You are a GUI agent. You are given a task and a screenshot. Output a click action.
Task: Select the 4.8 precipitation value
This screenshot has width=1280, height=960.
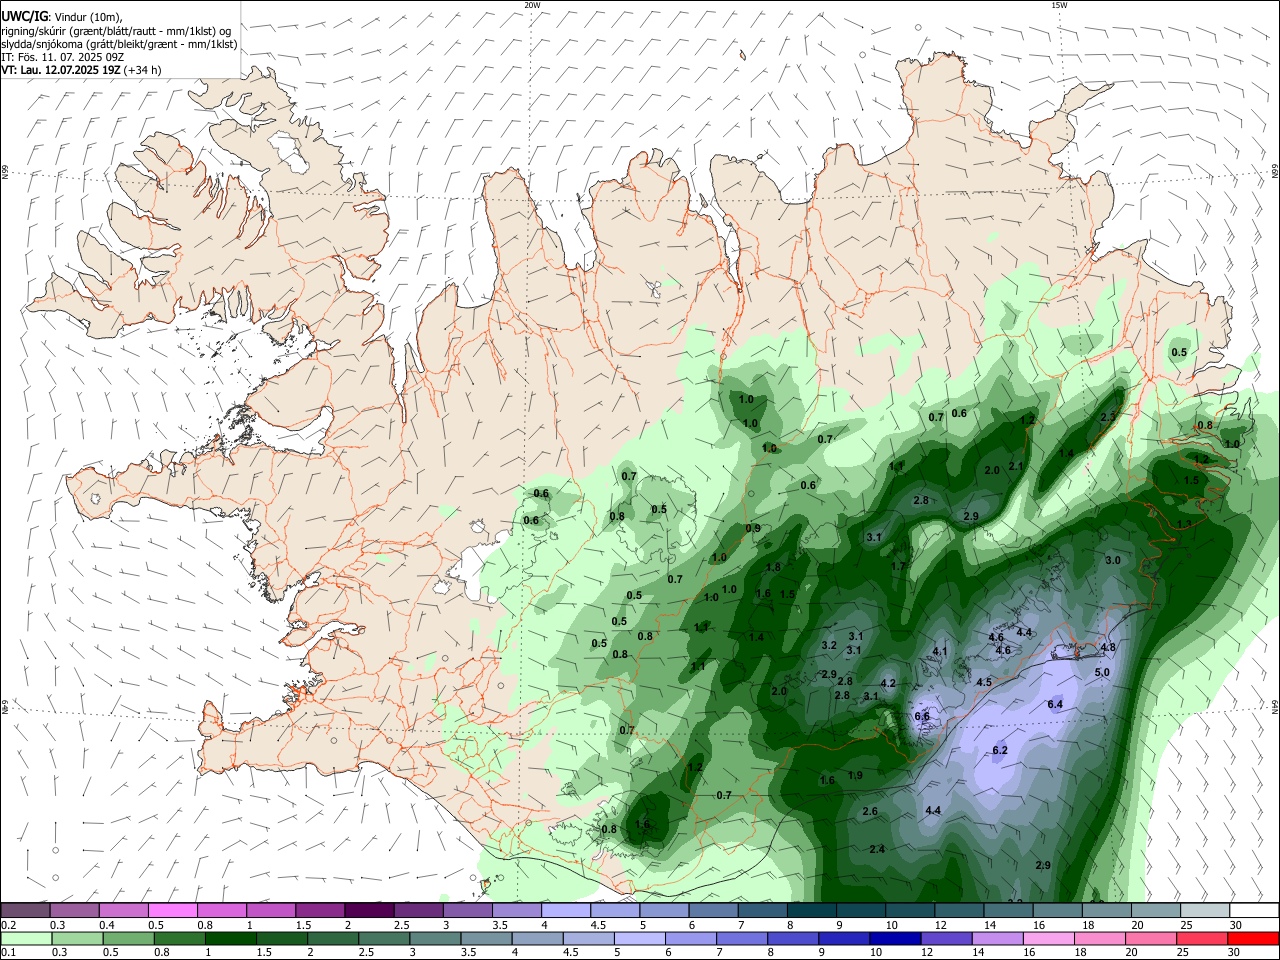click(1108, 648)
